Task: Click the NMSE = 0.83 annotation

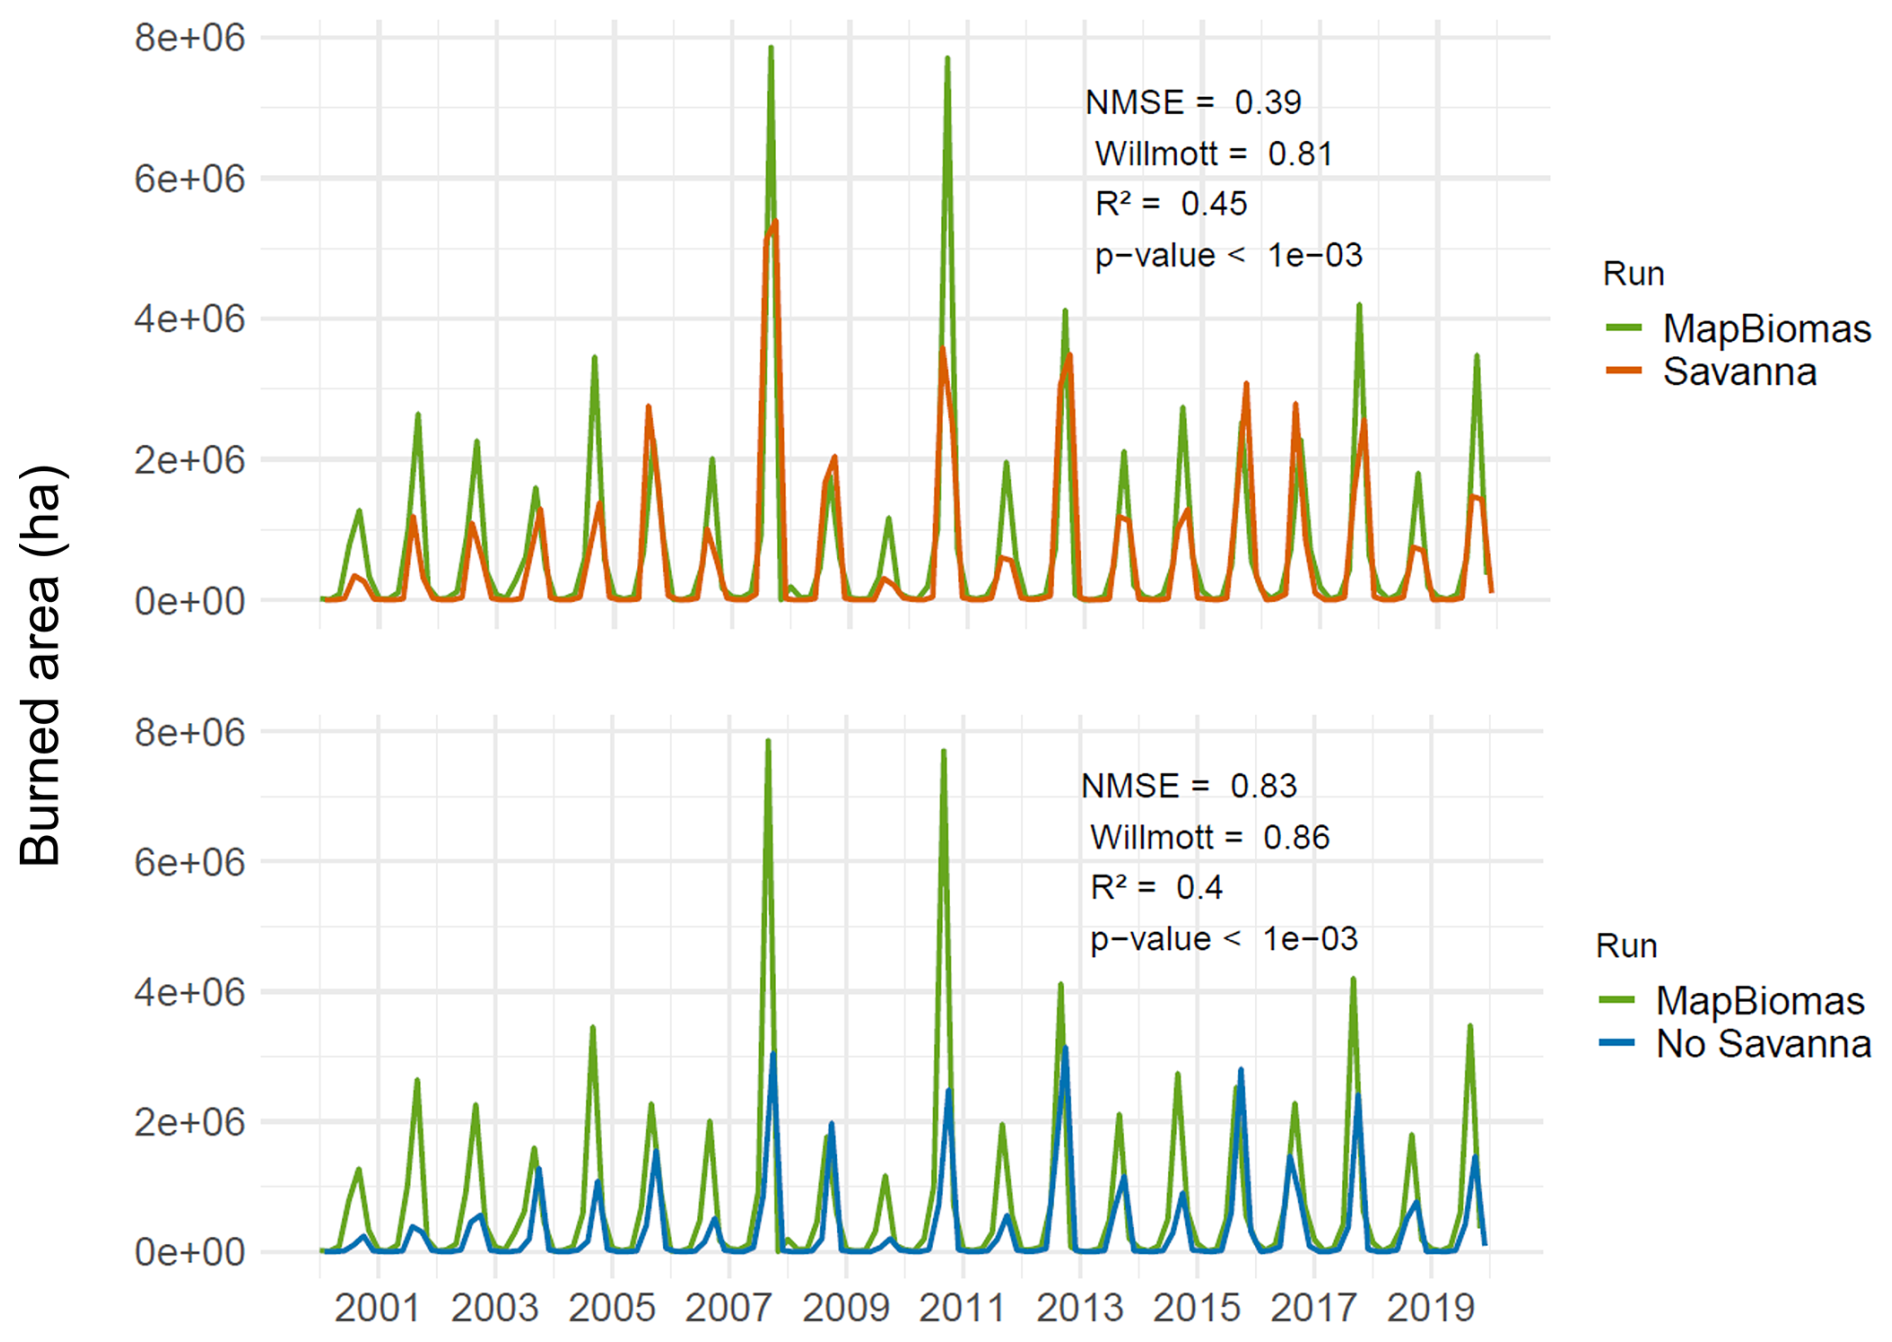Action: click(x=1188, y=786)
